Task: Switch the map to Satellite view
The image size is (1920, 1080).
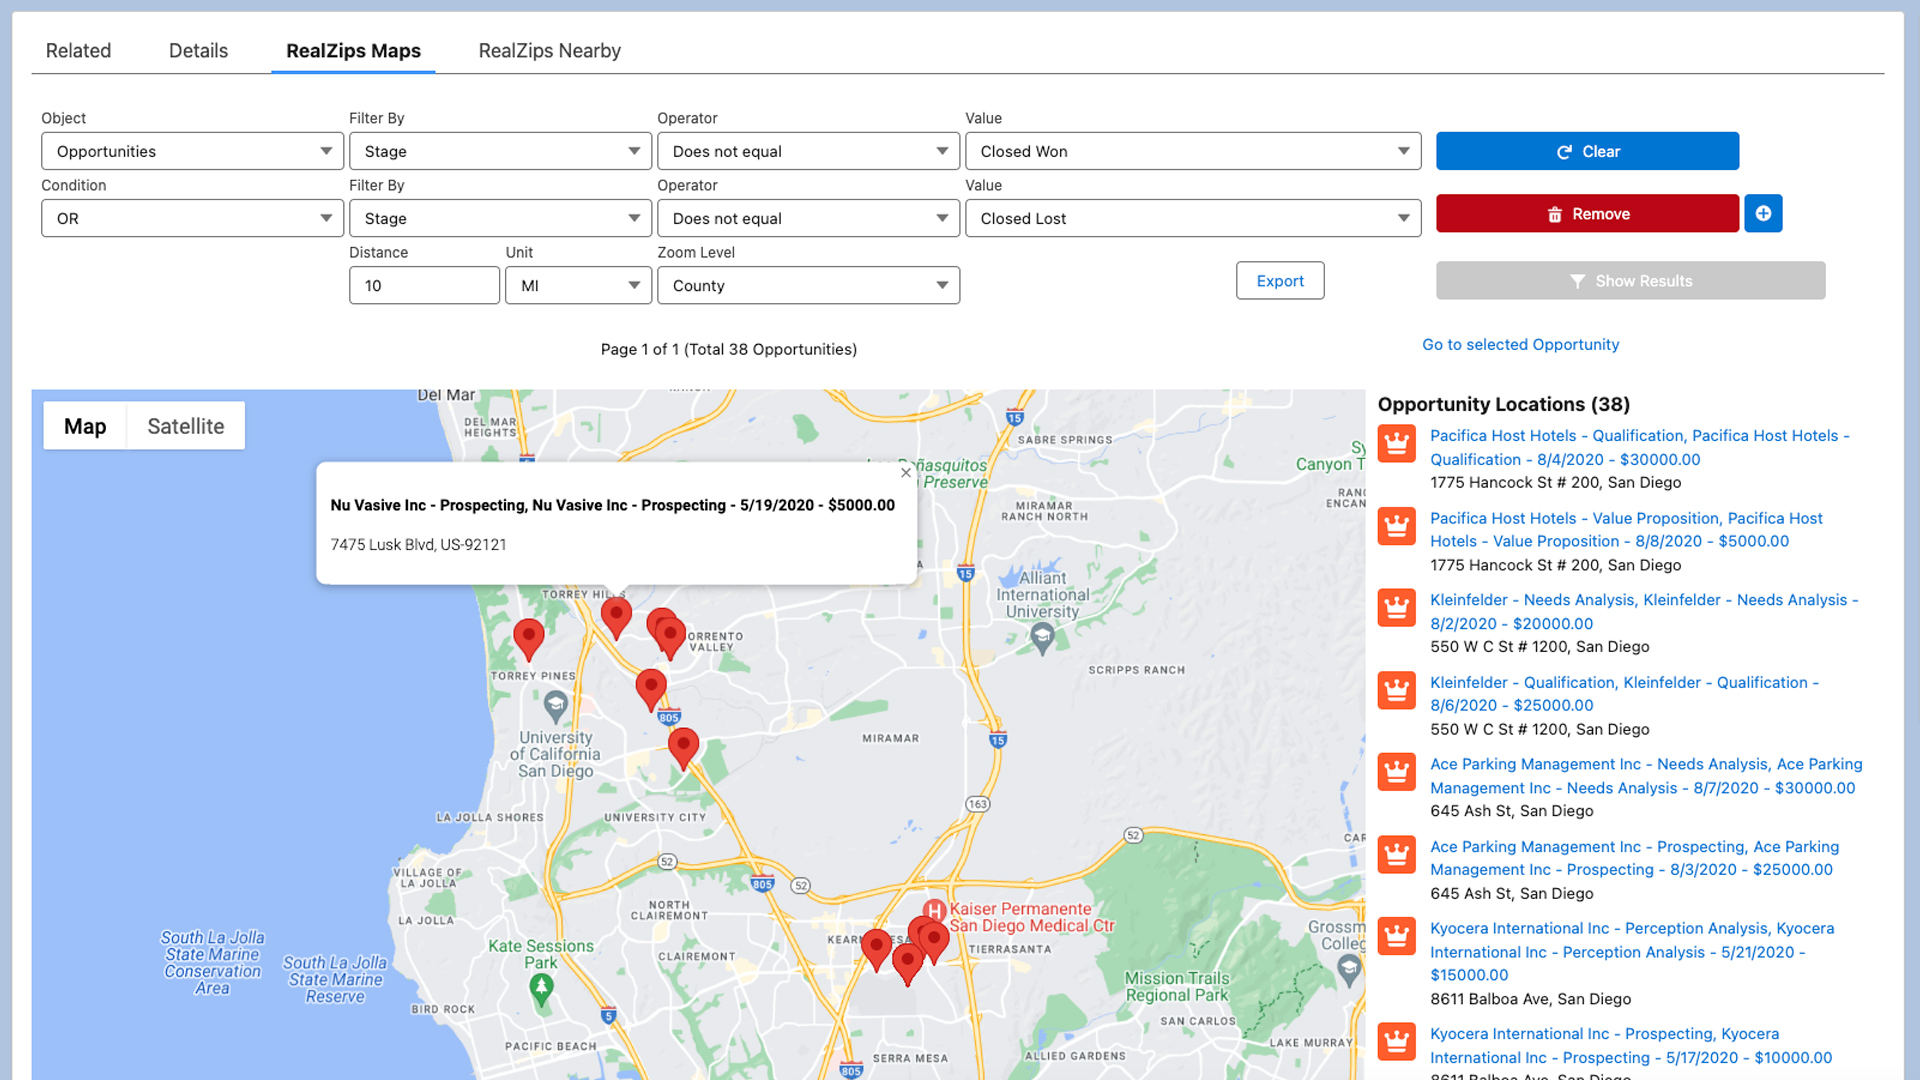Action: (185, 425)
